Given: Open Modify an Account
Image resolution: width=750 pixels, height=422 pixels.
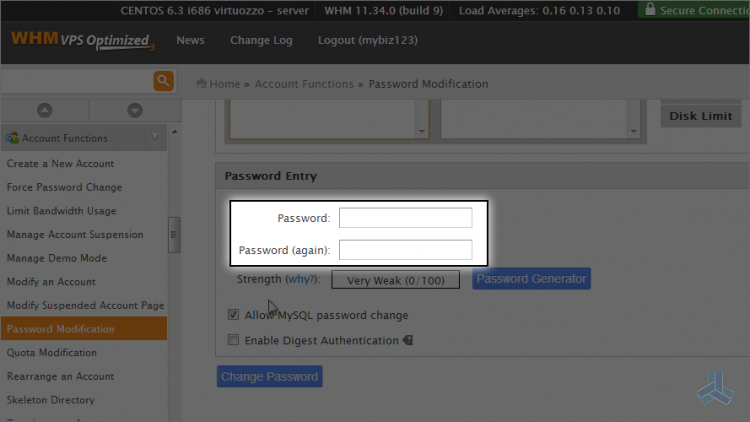Looking at the screenshot, I should pyautogui.click(x=51, y=281).
